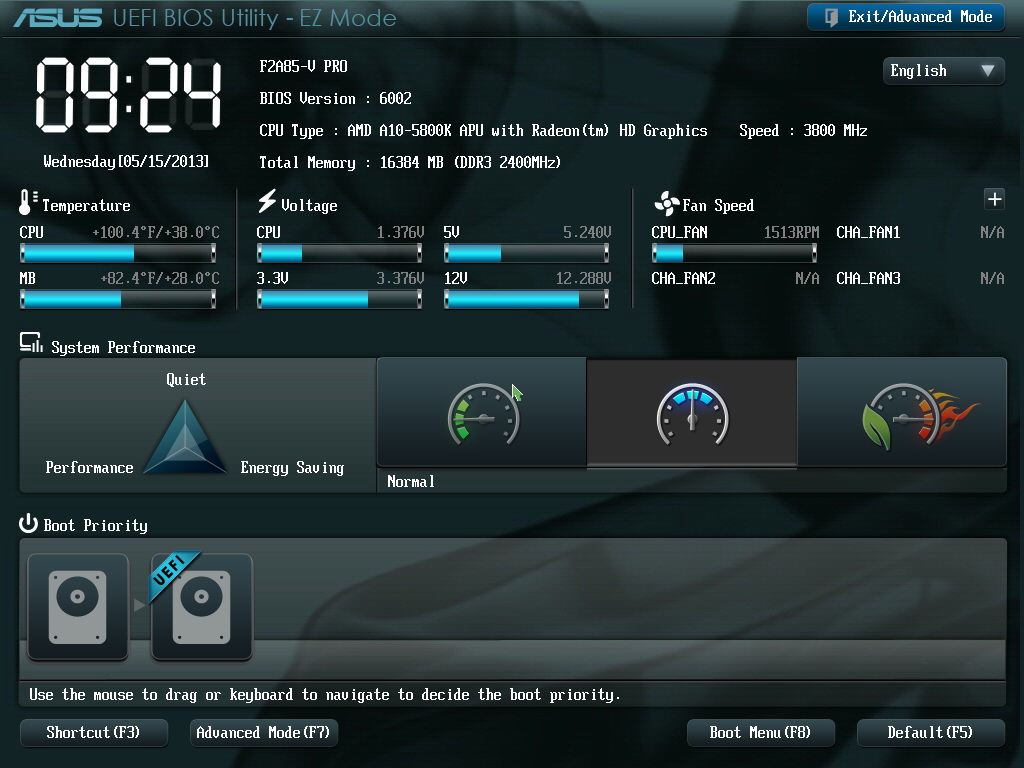This screenshot has height=768, width=1024.
Task: Click the UEFI hard drive boot device
Action: tap(202, 607)
